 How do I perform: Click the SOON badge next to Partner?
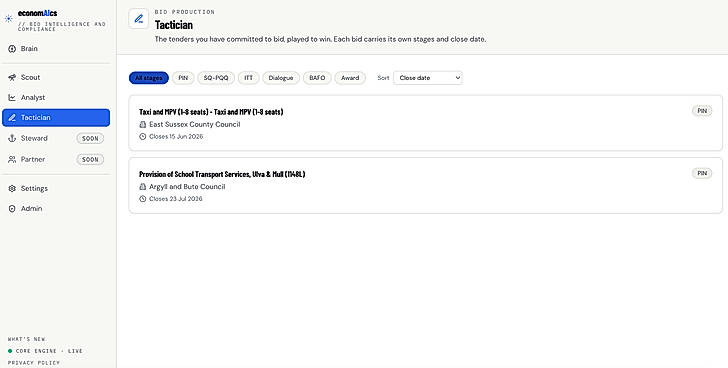90,159
